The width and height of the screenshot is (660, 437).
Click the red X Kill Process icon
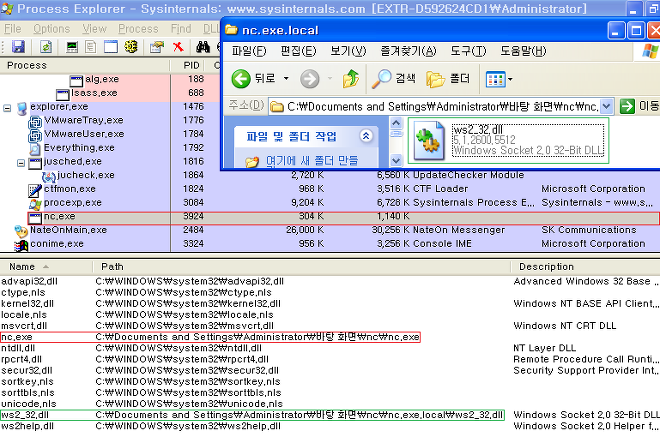[x=178, y=47]
